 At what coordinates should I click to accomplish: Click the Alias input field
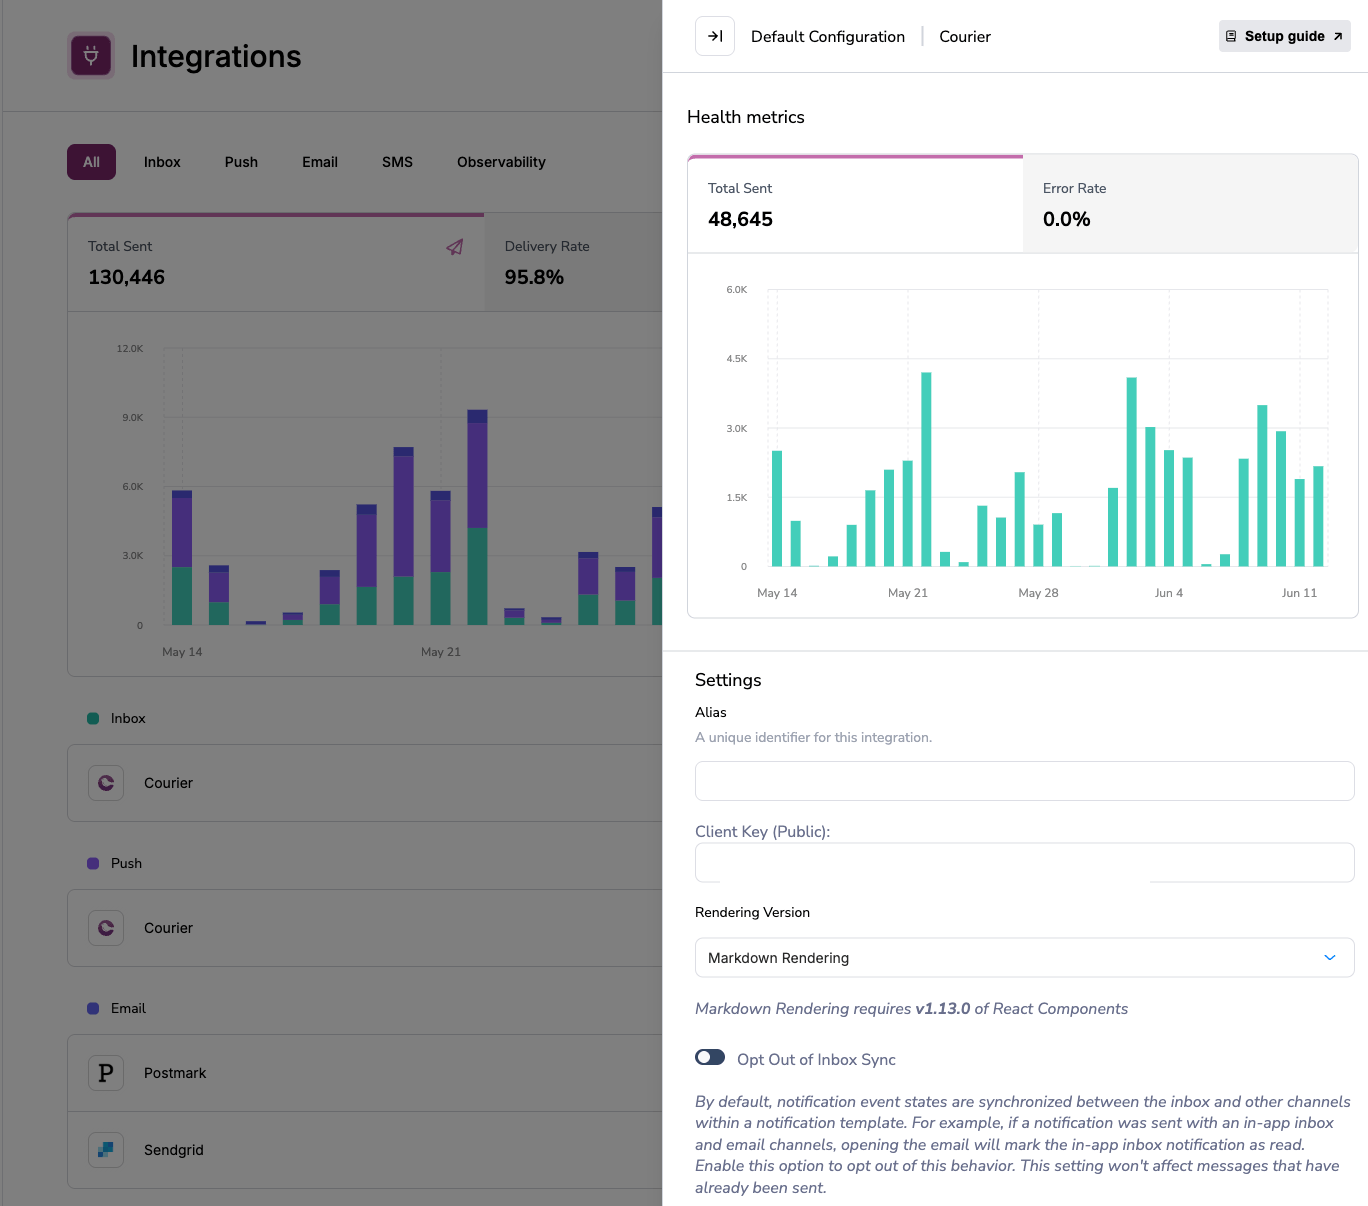(x=1024, y=781)
